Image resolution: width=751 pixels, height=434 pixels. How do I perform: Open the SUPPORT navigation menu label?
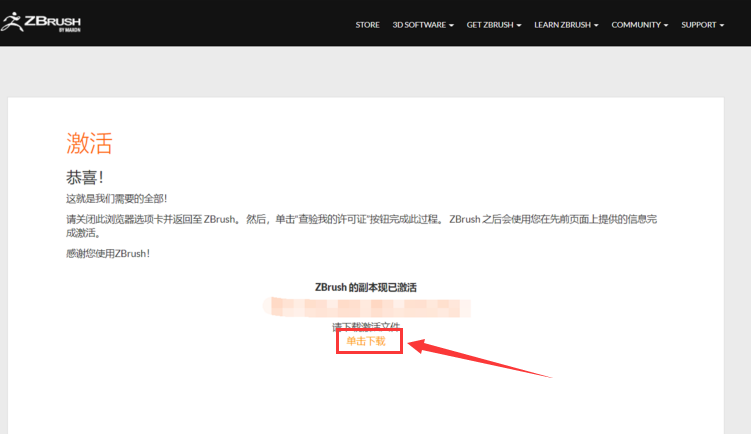698,24
